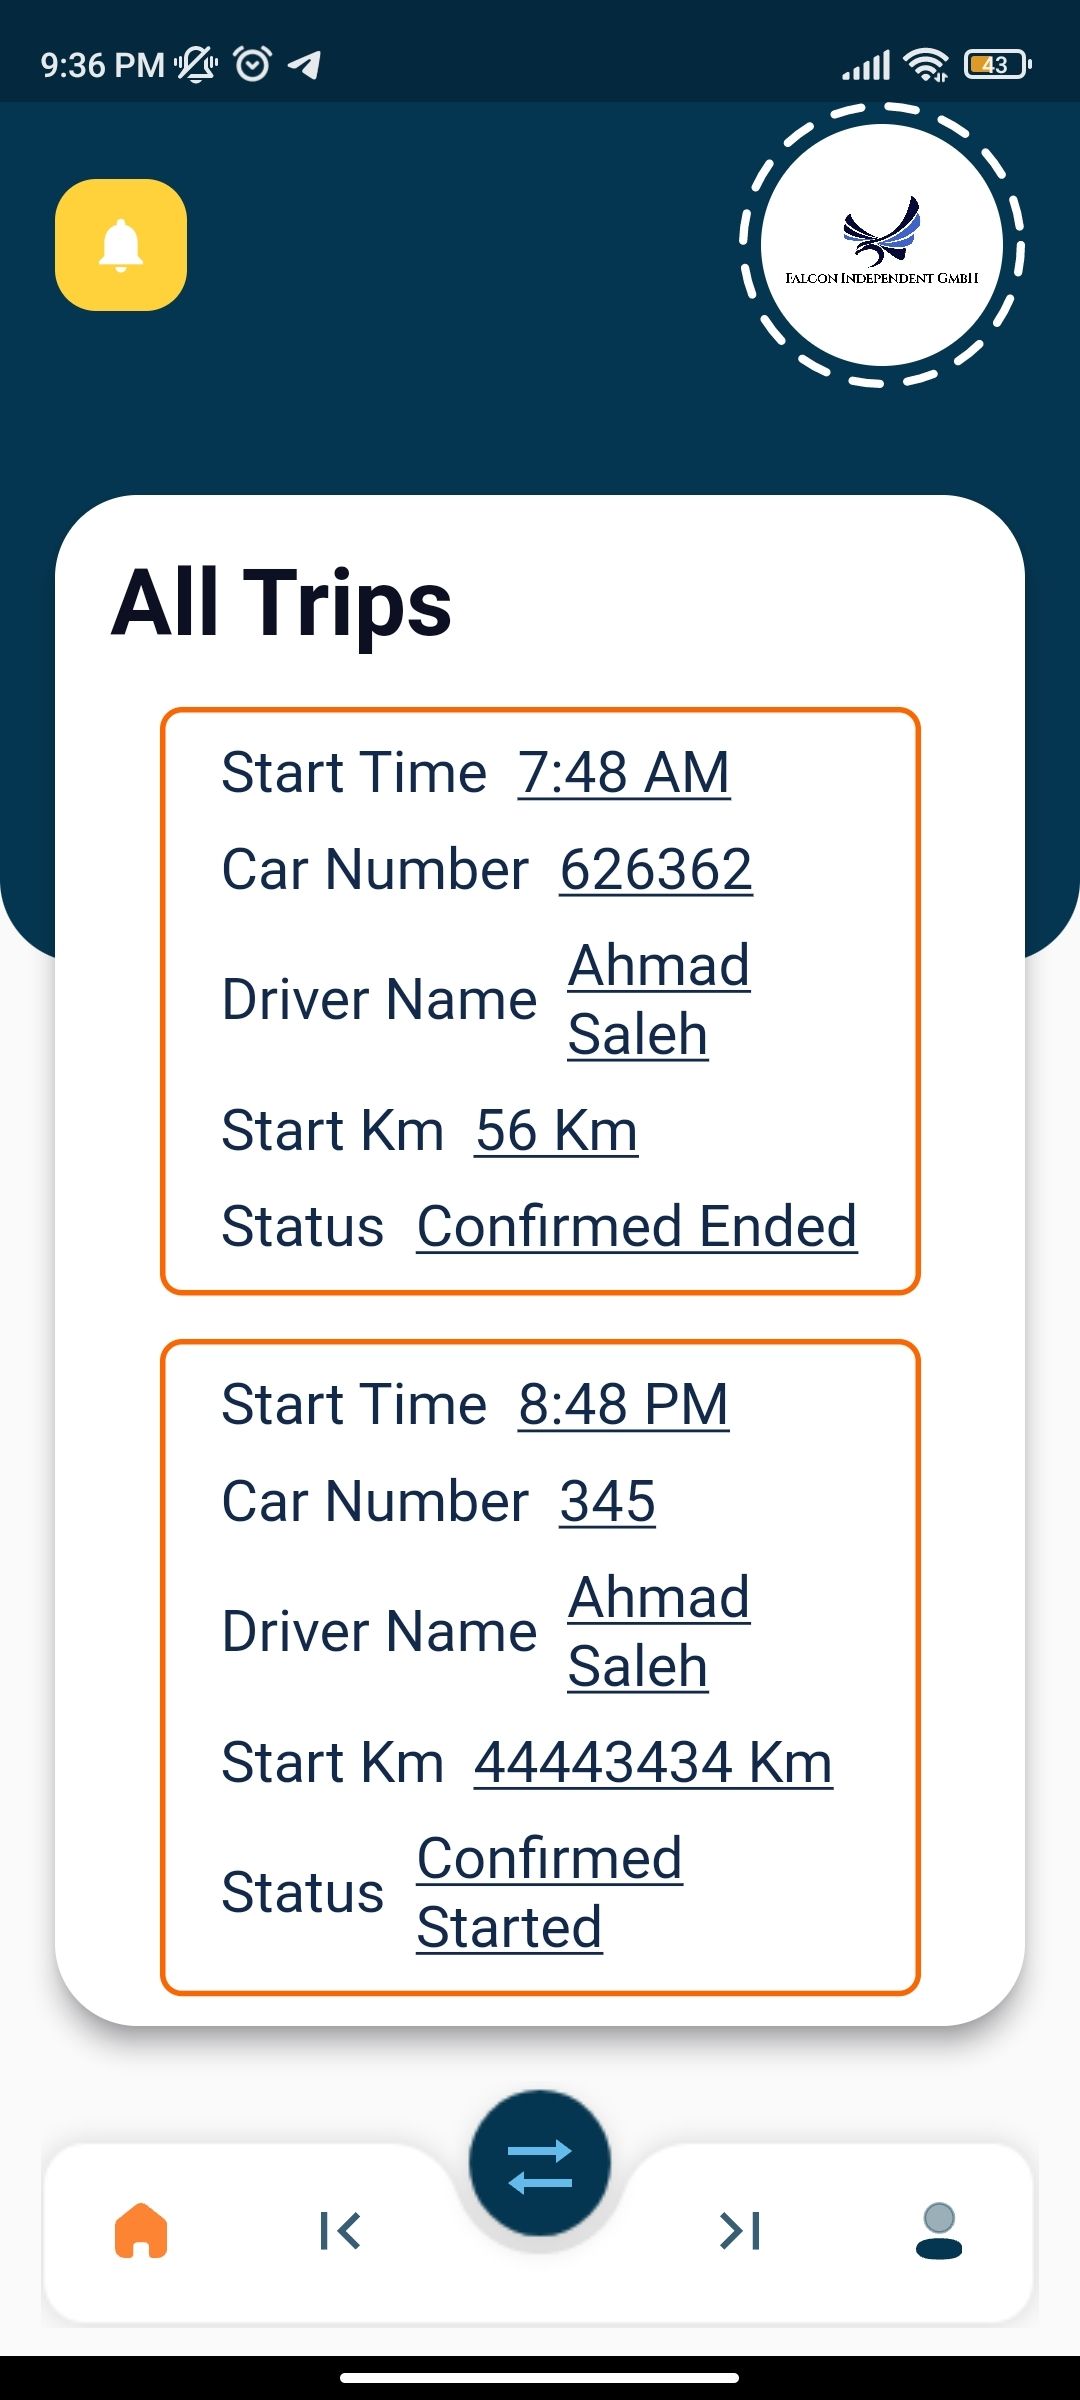Viewport: 1080px width, 2400px height.
Task: Tap the skip-to-last arrow icon in bottom bar
Action: 740,2231
